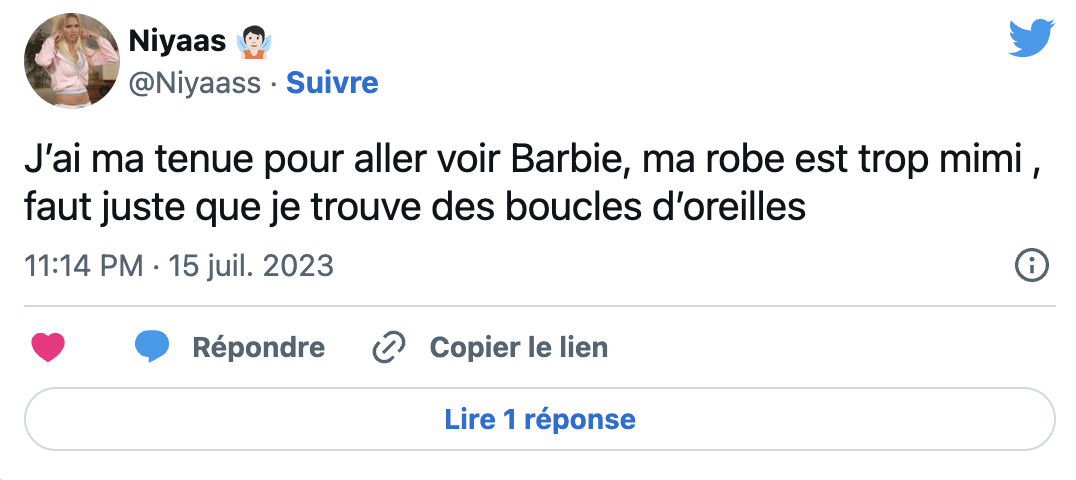
Task: Select the "Répondre" reply label
Action: (x=258, y=347)
